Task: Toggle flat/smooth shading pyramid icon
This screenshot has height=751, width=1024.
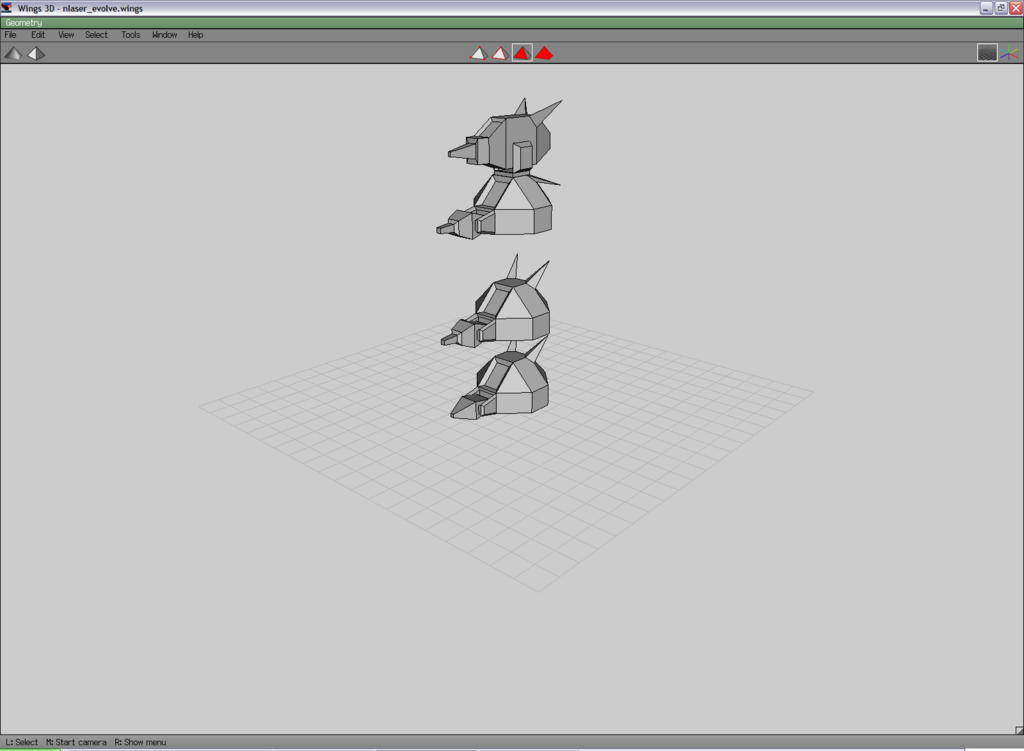Action: point(12,53)
